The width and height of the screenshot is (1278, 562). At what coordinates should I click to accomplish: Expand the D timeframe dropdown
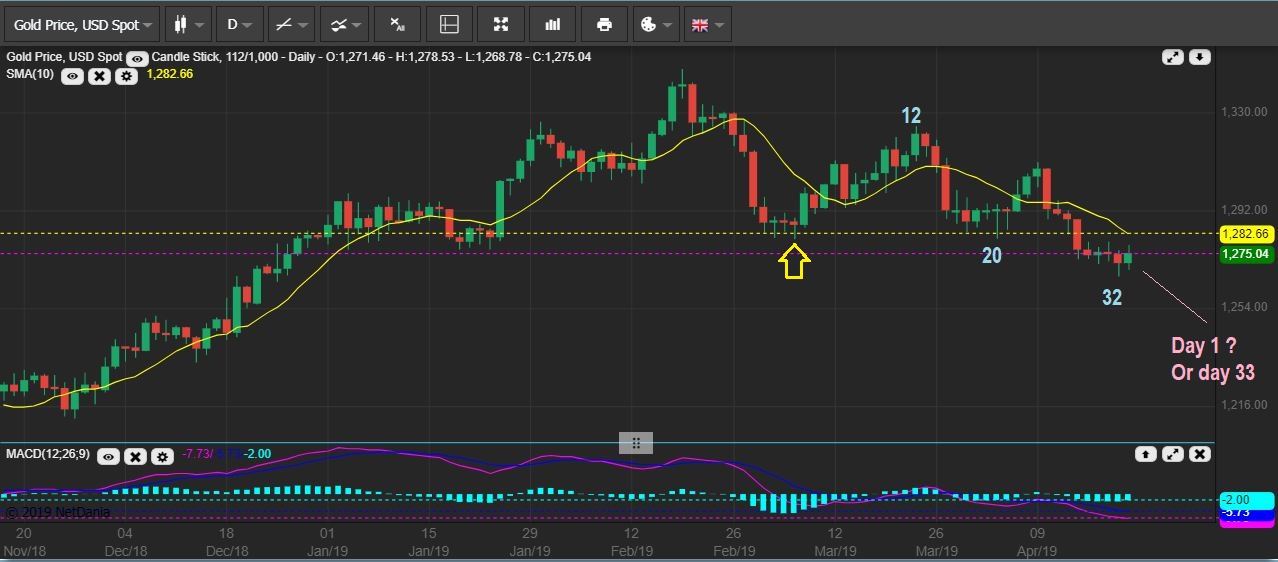coord(239,24)
